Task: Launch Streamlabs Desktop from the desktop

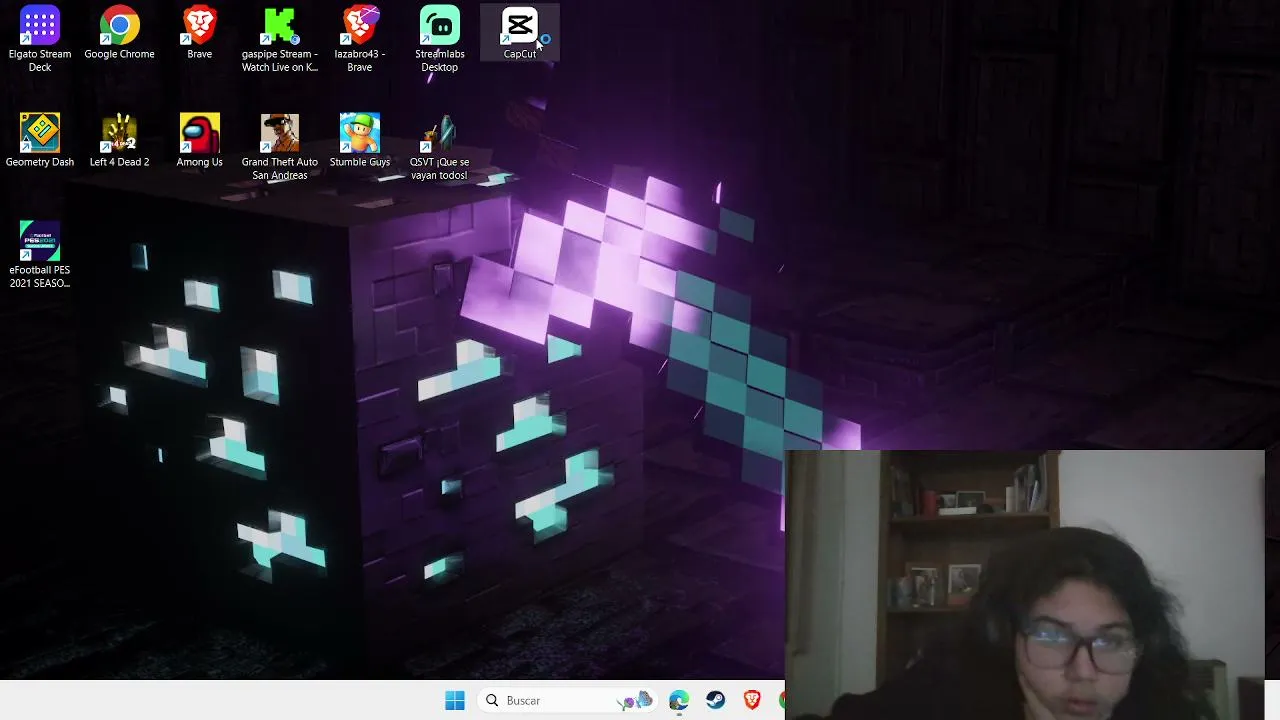Action: pos(440,39)
